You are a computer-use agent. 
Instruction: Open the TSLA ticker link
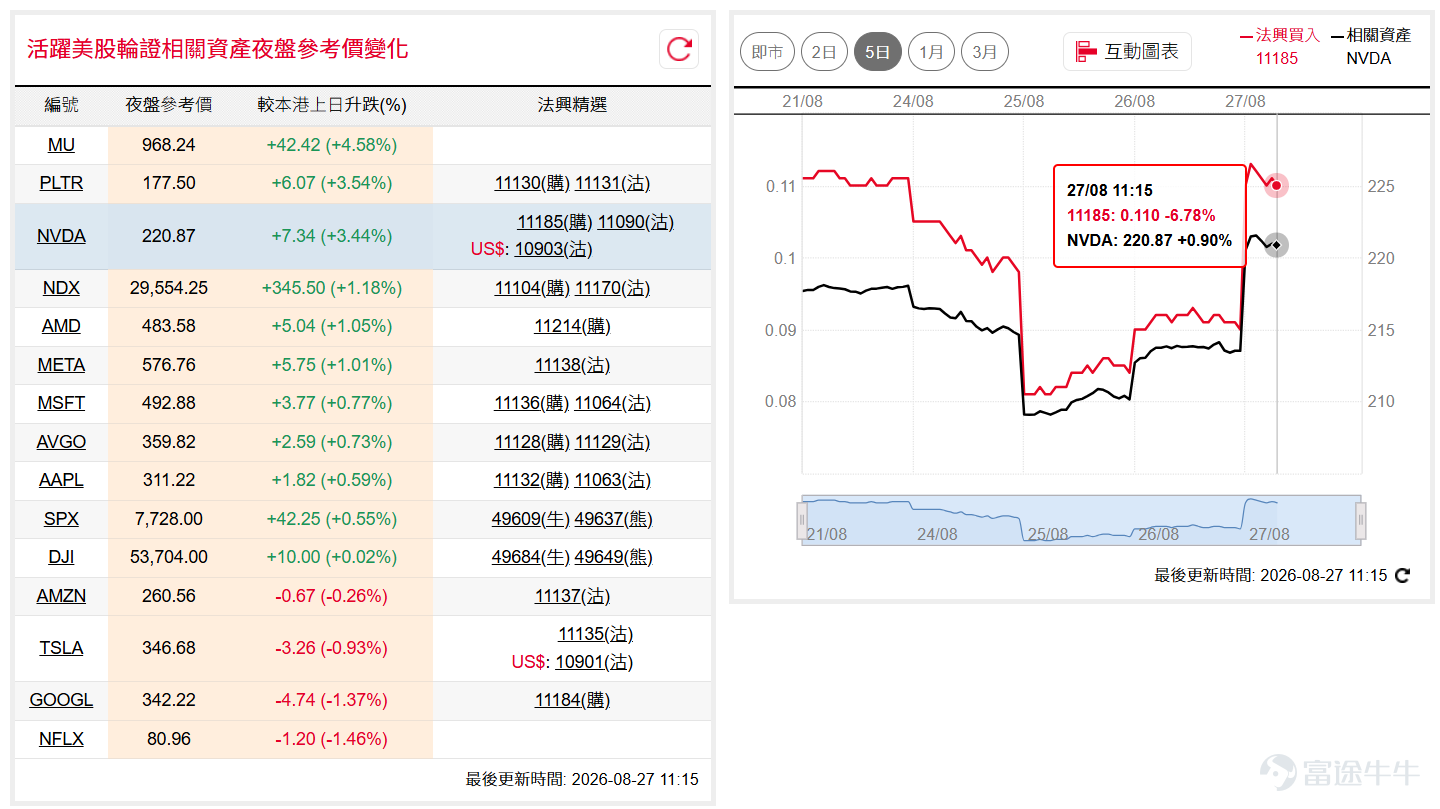pos(61,648)
